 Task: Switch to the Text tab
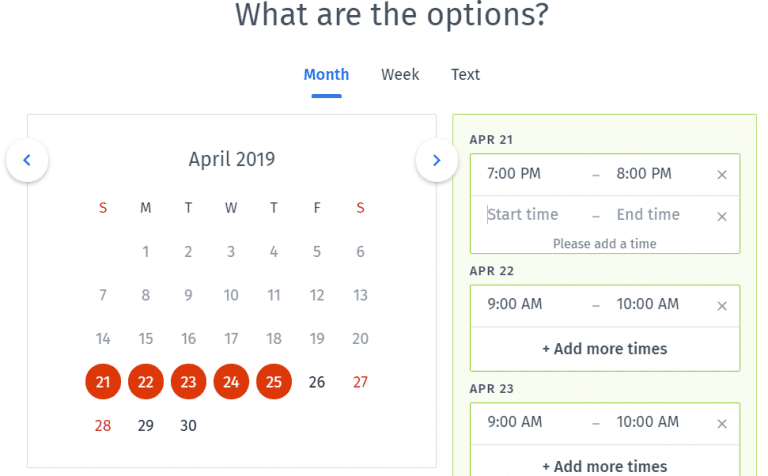tap(465, 75)
